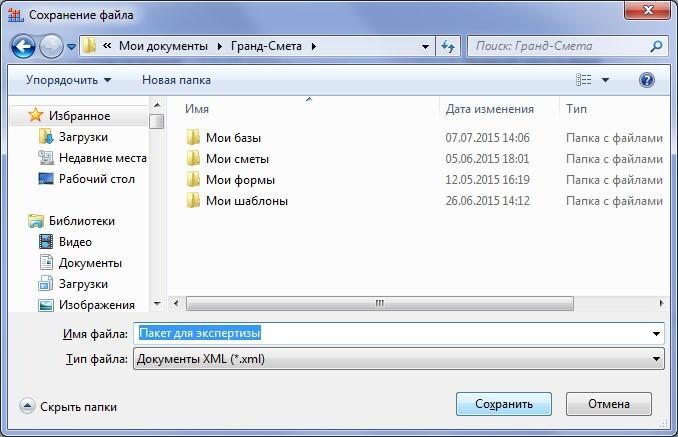Click the Загрузки icon under Избранное
This screenshot has height=437, width=678.
(46, 137)
